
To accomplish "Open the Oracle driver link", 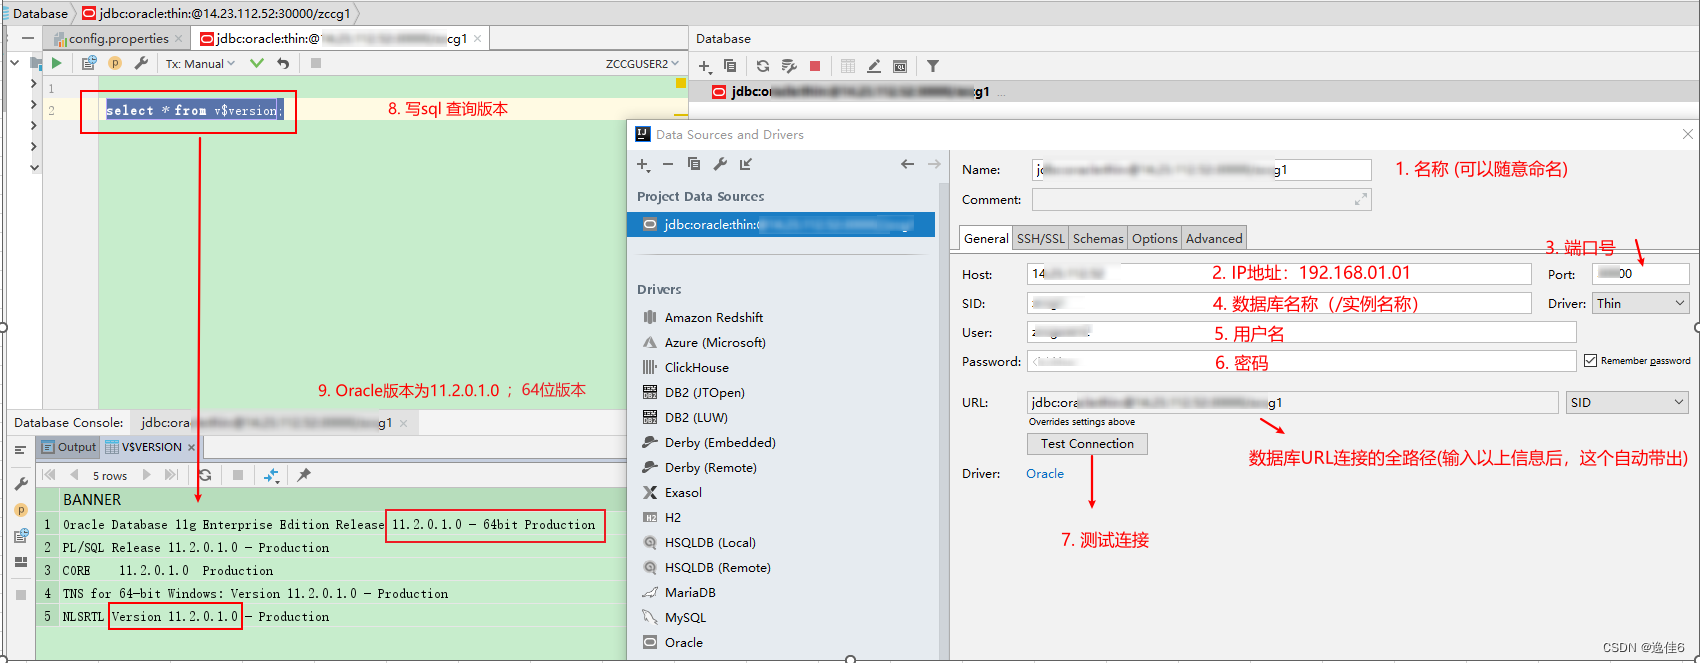I will click(1045, 473).
